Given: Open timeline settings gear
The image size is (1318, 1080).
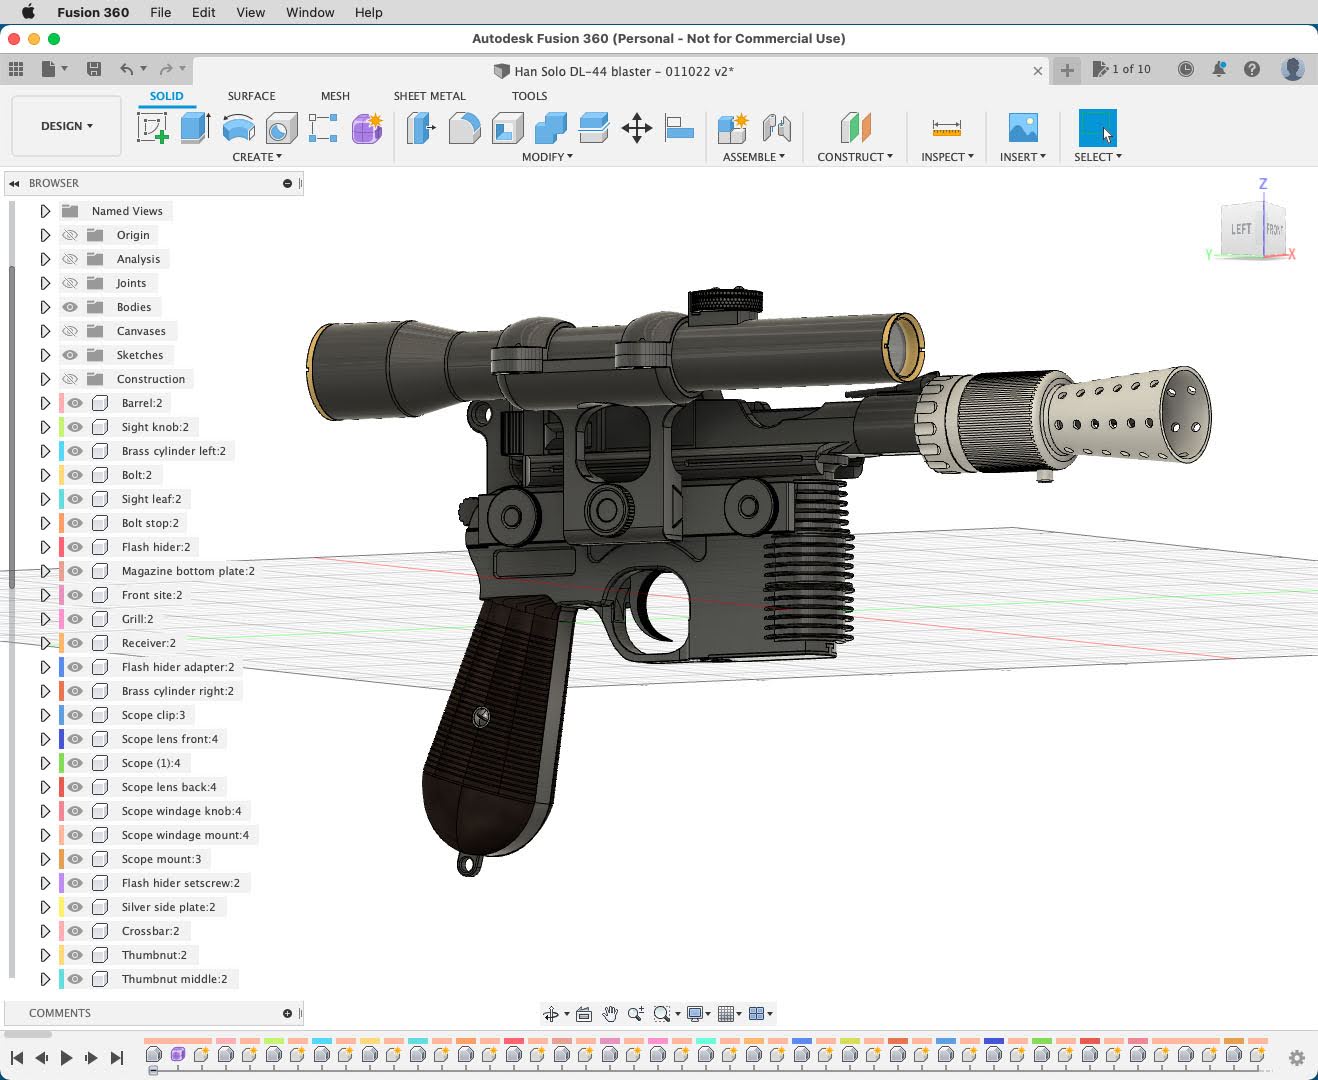Looking at the screenshot, I should pyautogui.click(x=1297, y=1058).
